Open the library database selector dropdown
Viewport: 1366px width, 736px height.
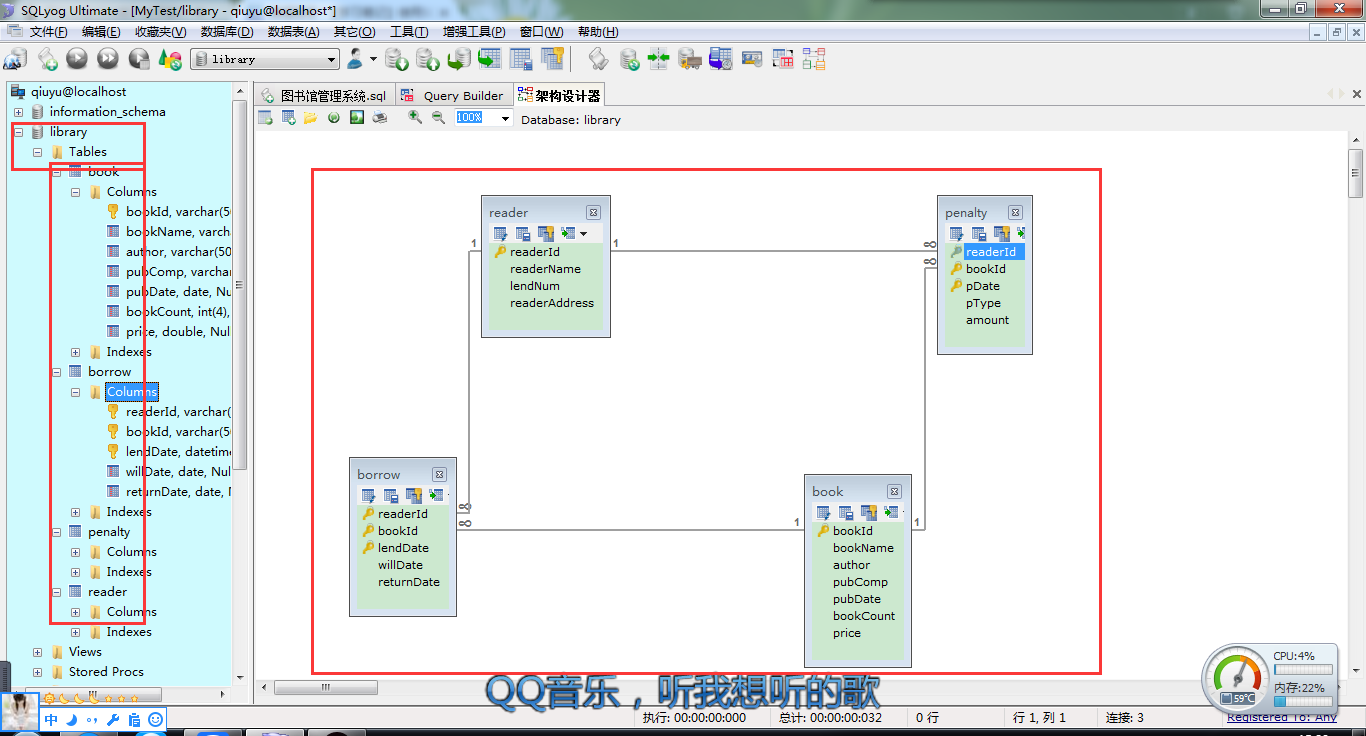point(331,59)
